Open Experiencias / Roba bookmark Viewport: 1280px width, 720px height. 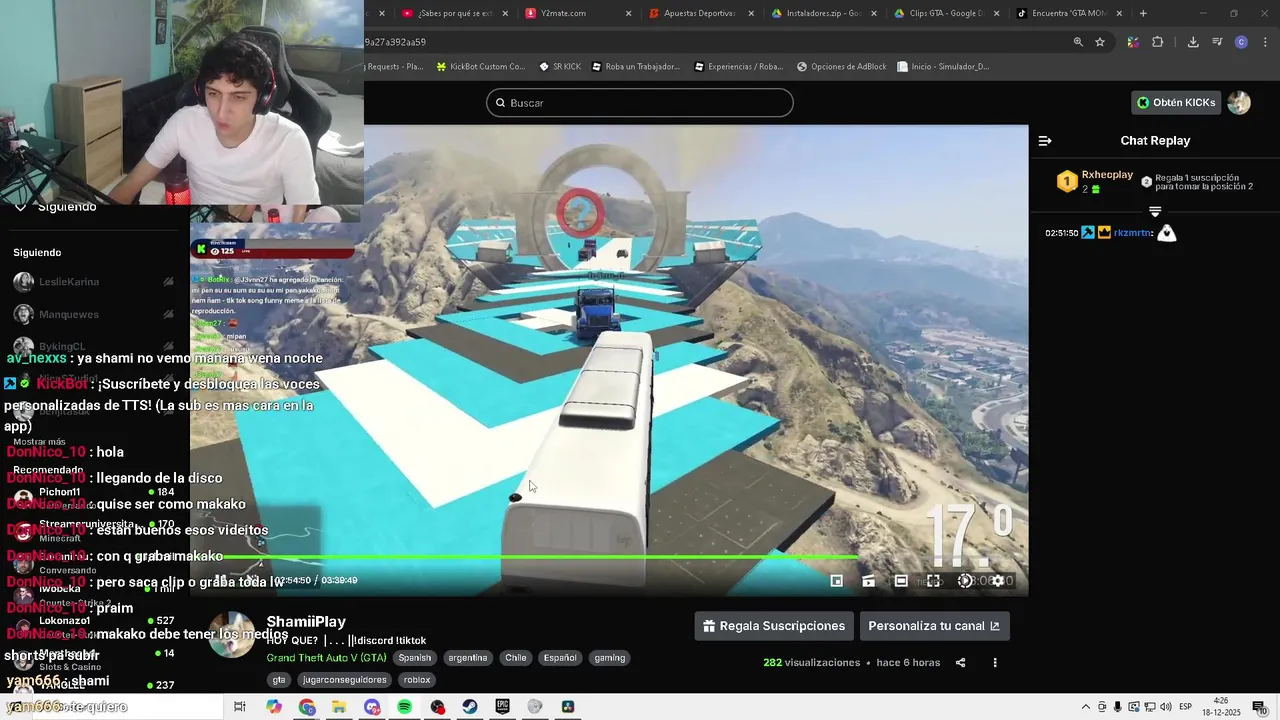pyautogui.click(x=738, y=67)
